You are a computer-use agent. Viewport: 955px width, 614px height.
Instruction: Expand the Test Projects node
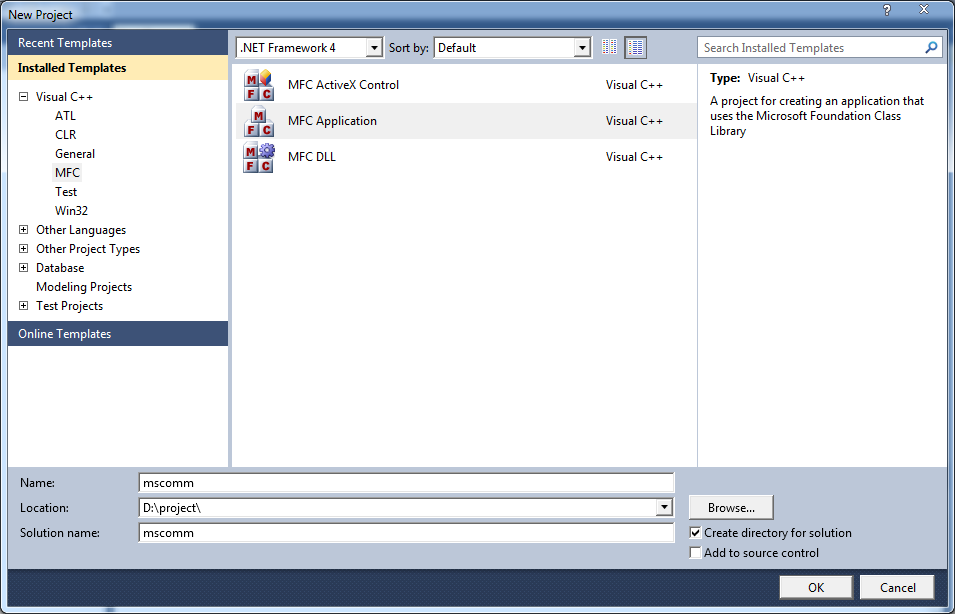click(24, 306)
